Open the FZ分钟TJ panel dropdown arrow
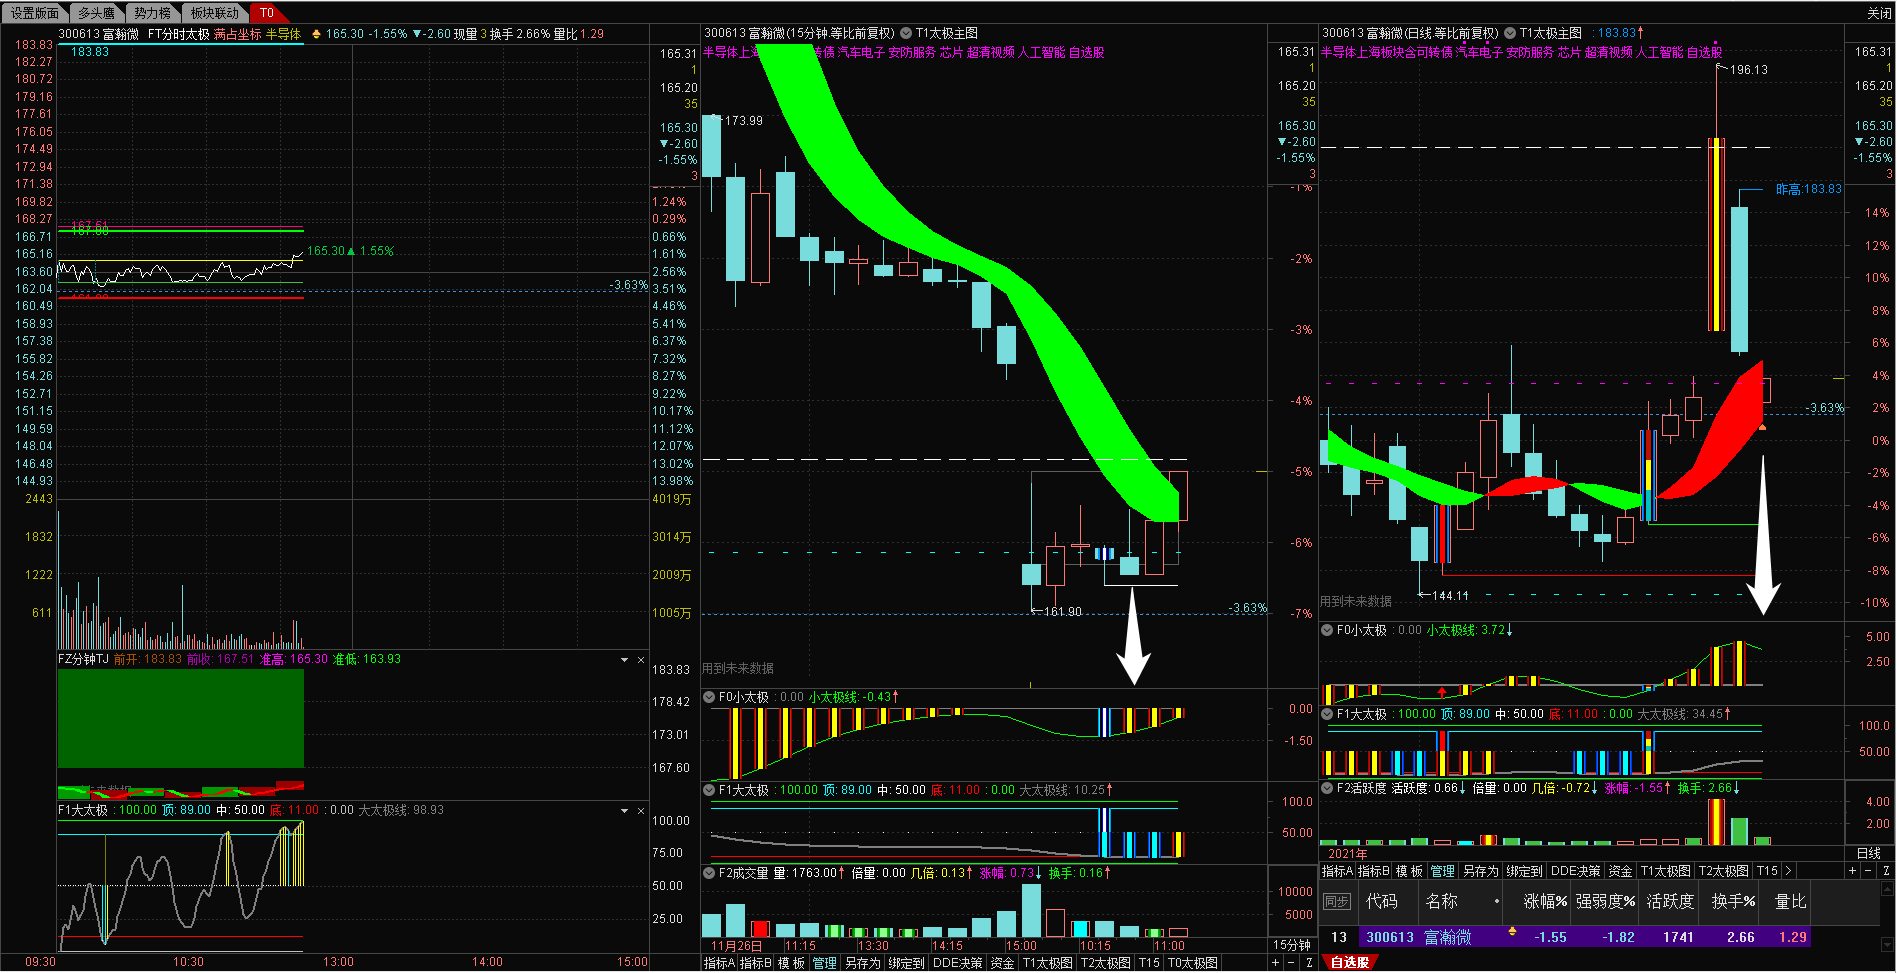 pos(625,660)
